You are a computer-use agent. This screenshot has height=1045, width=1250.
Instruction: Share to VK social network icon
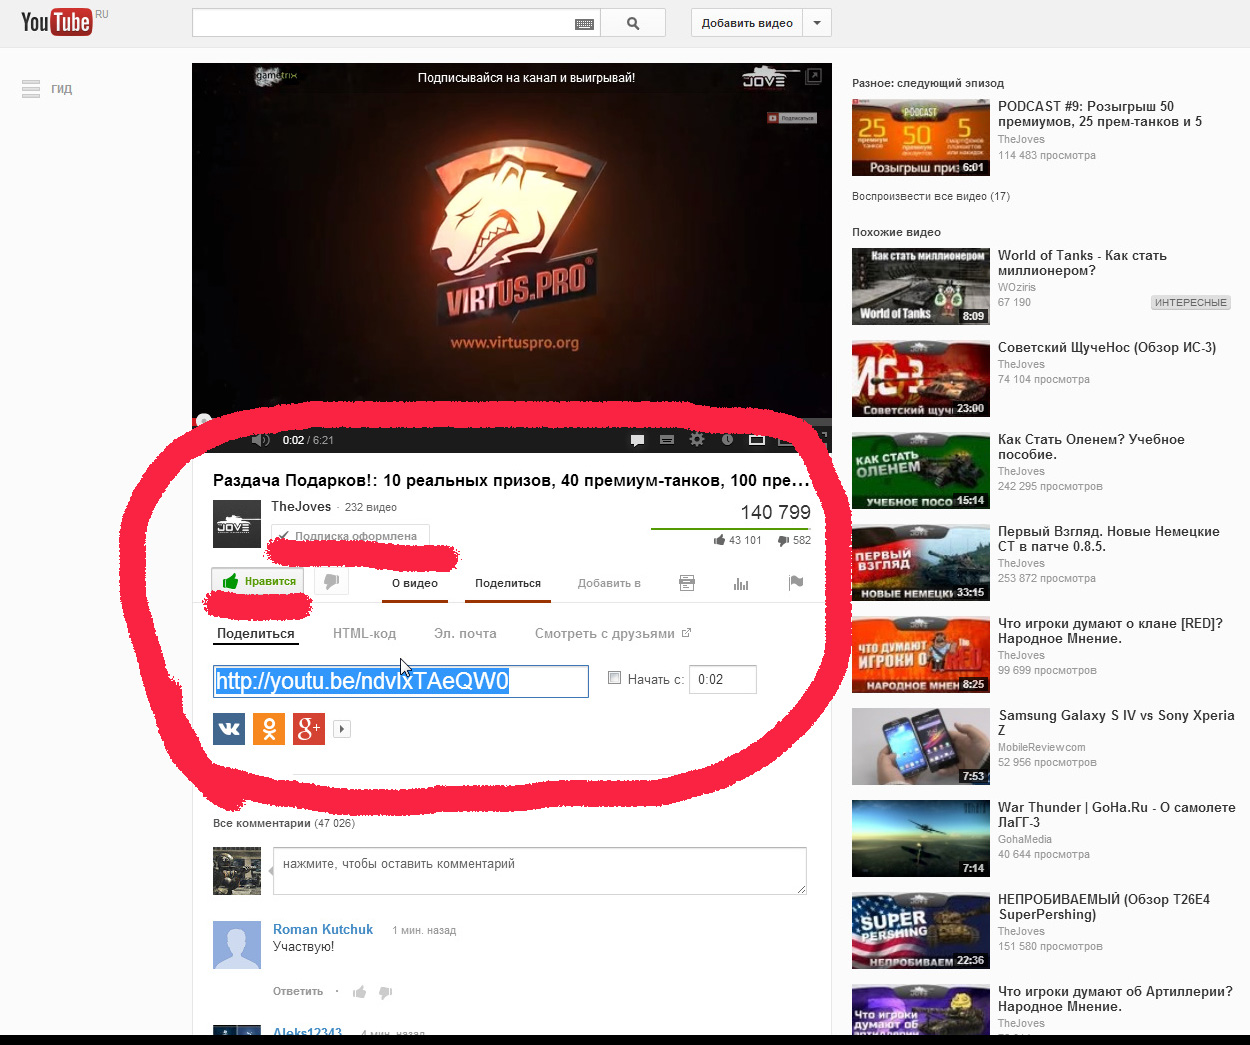coord(229,729)
